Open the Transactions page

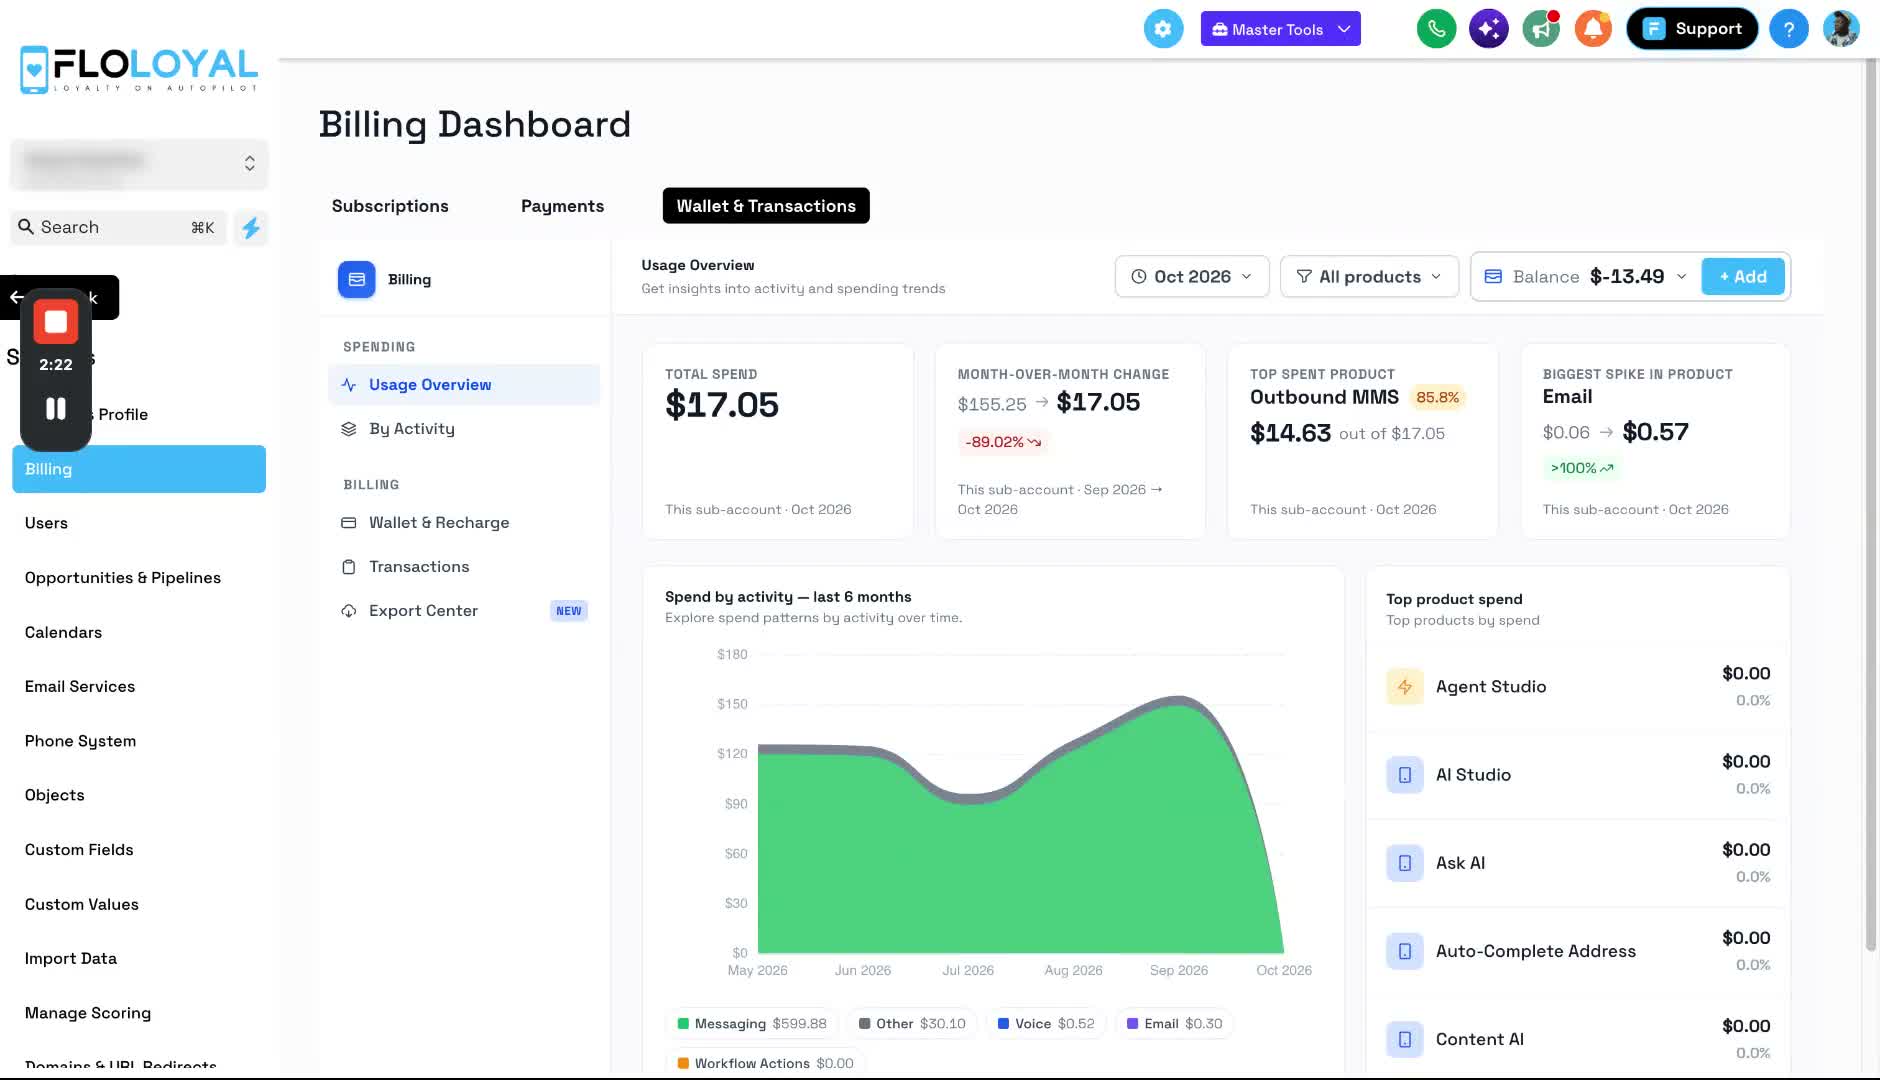[464, 567]
